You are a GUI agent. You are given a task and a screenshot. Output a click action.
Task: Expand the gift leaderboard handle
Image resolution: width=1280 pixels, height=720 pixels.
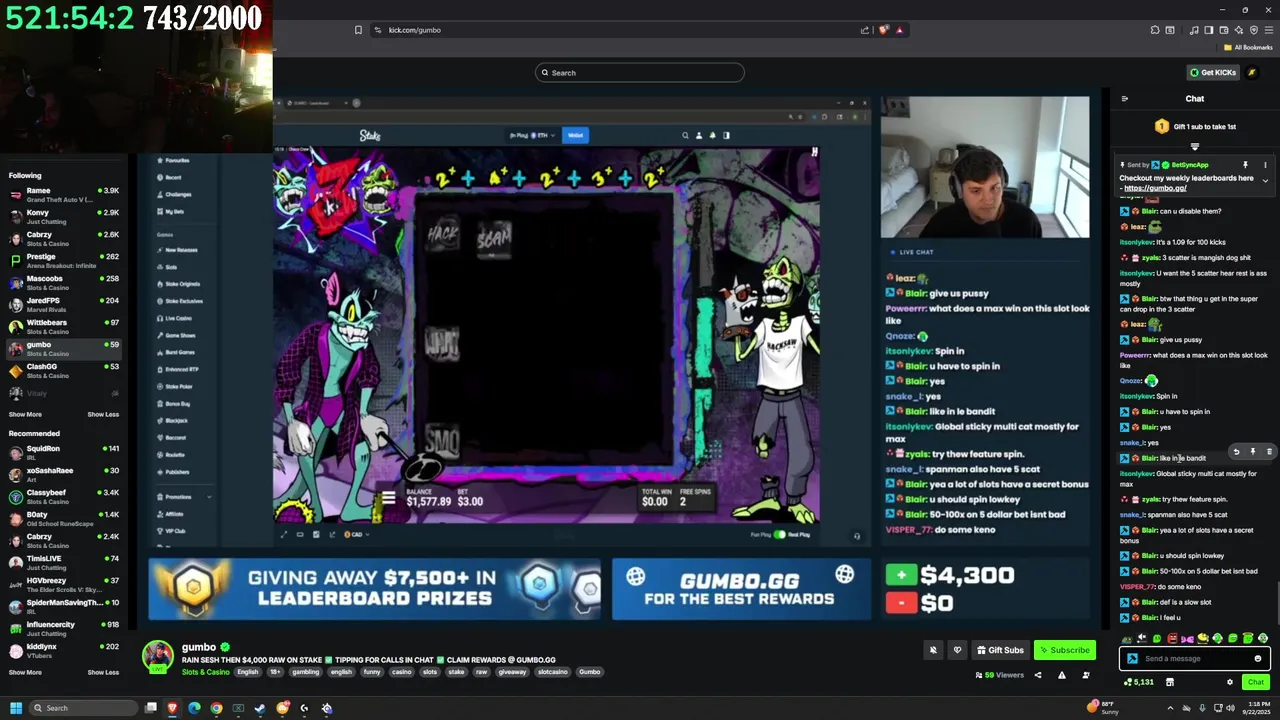point(1194,147)
